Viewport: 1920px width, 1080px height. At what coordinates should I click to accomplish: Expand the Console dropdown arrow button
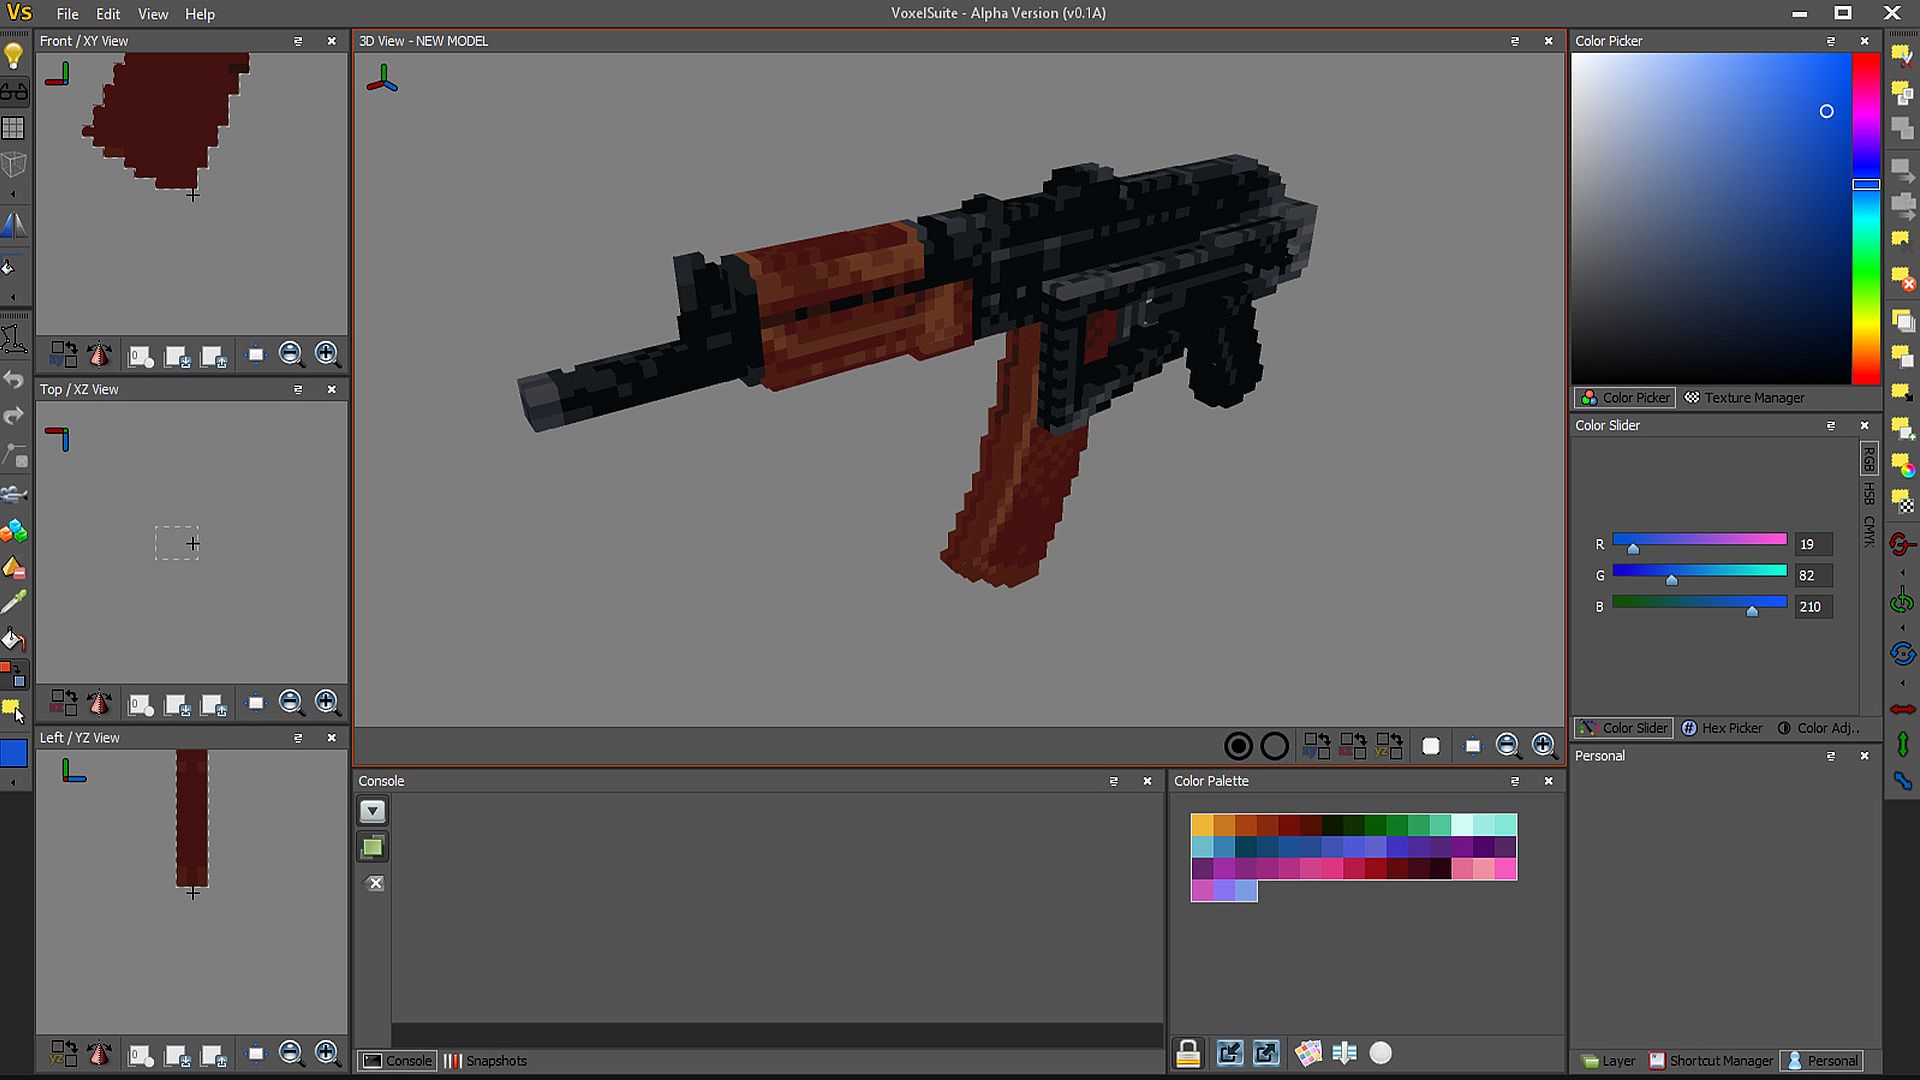(372, 811)
